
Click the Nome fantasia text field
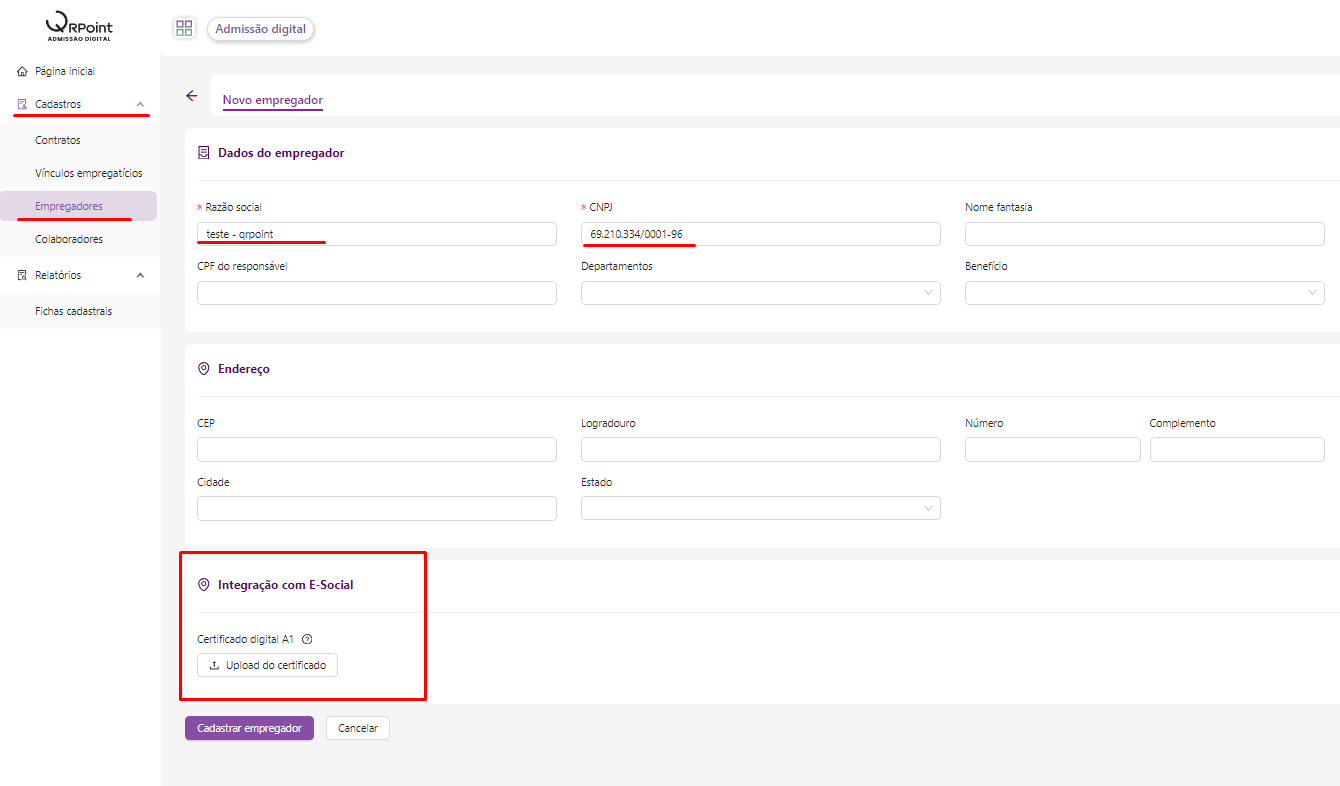pos(1144,234)
